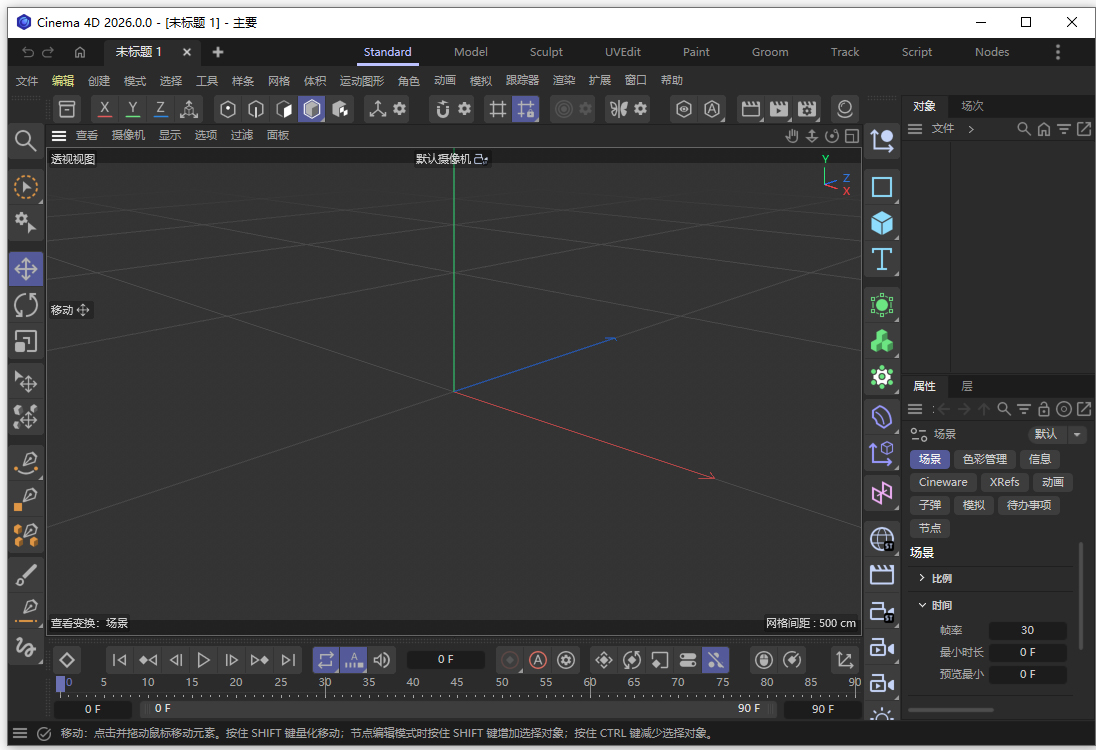The height and width of the screenshot is (750, 1096).
Task: Toggle loop playback mode
Action: click(x=325, y=659)
